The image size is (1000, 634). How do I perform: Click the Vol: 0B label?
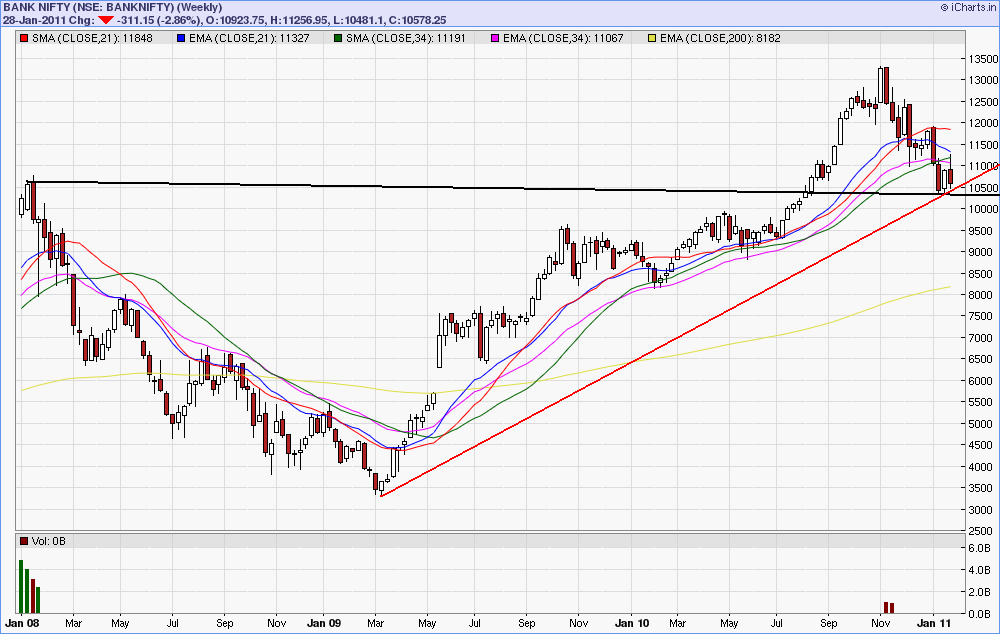coord(48,541)
